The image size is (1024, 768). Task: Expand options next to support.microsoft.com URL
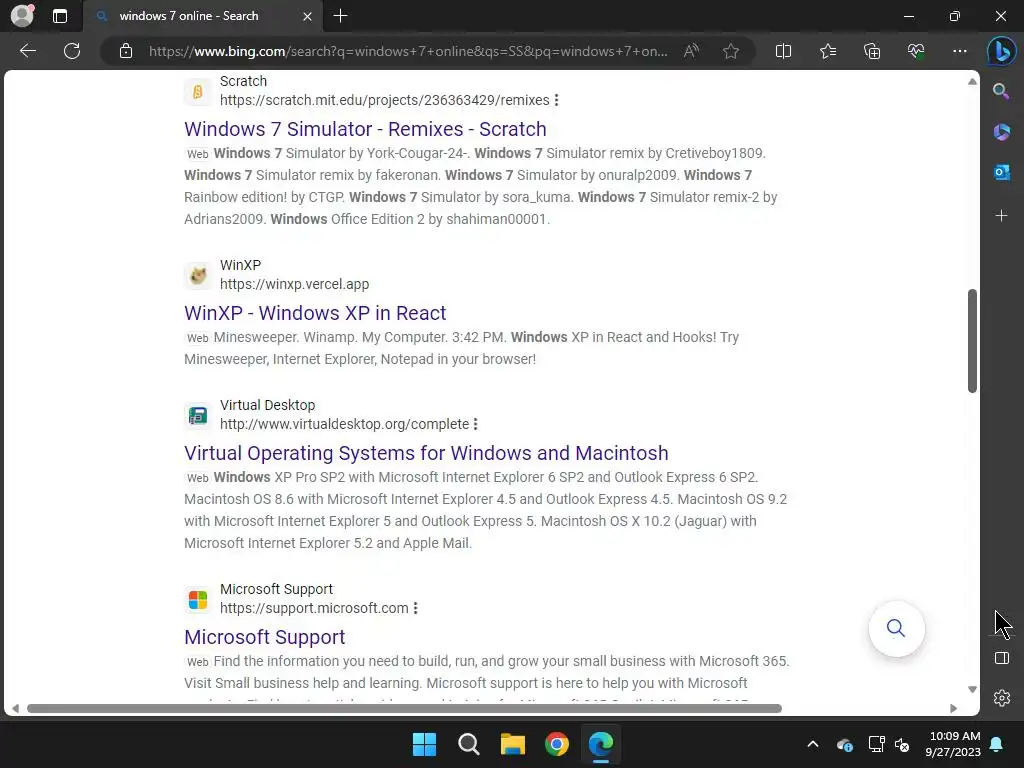(x=415, y=608)
